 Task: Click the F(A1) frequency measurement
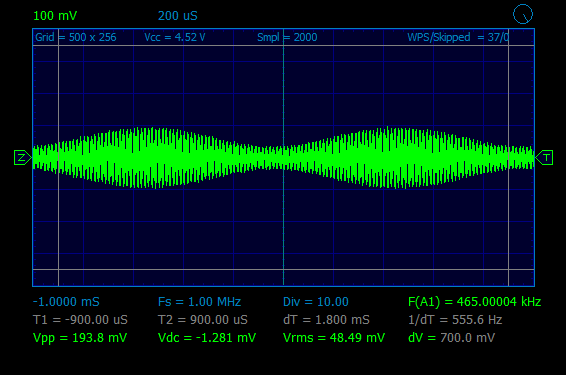tap(474, 302)
